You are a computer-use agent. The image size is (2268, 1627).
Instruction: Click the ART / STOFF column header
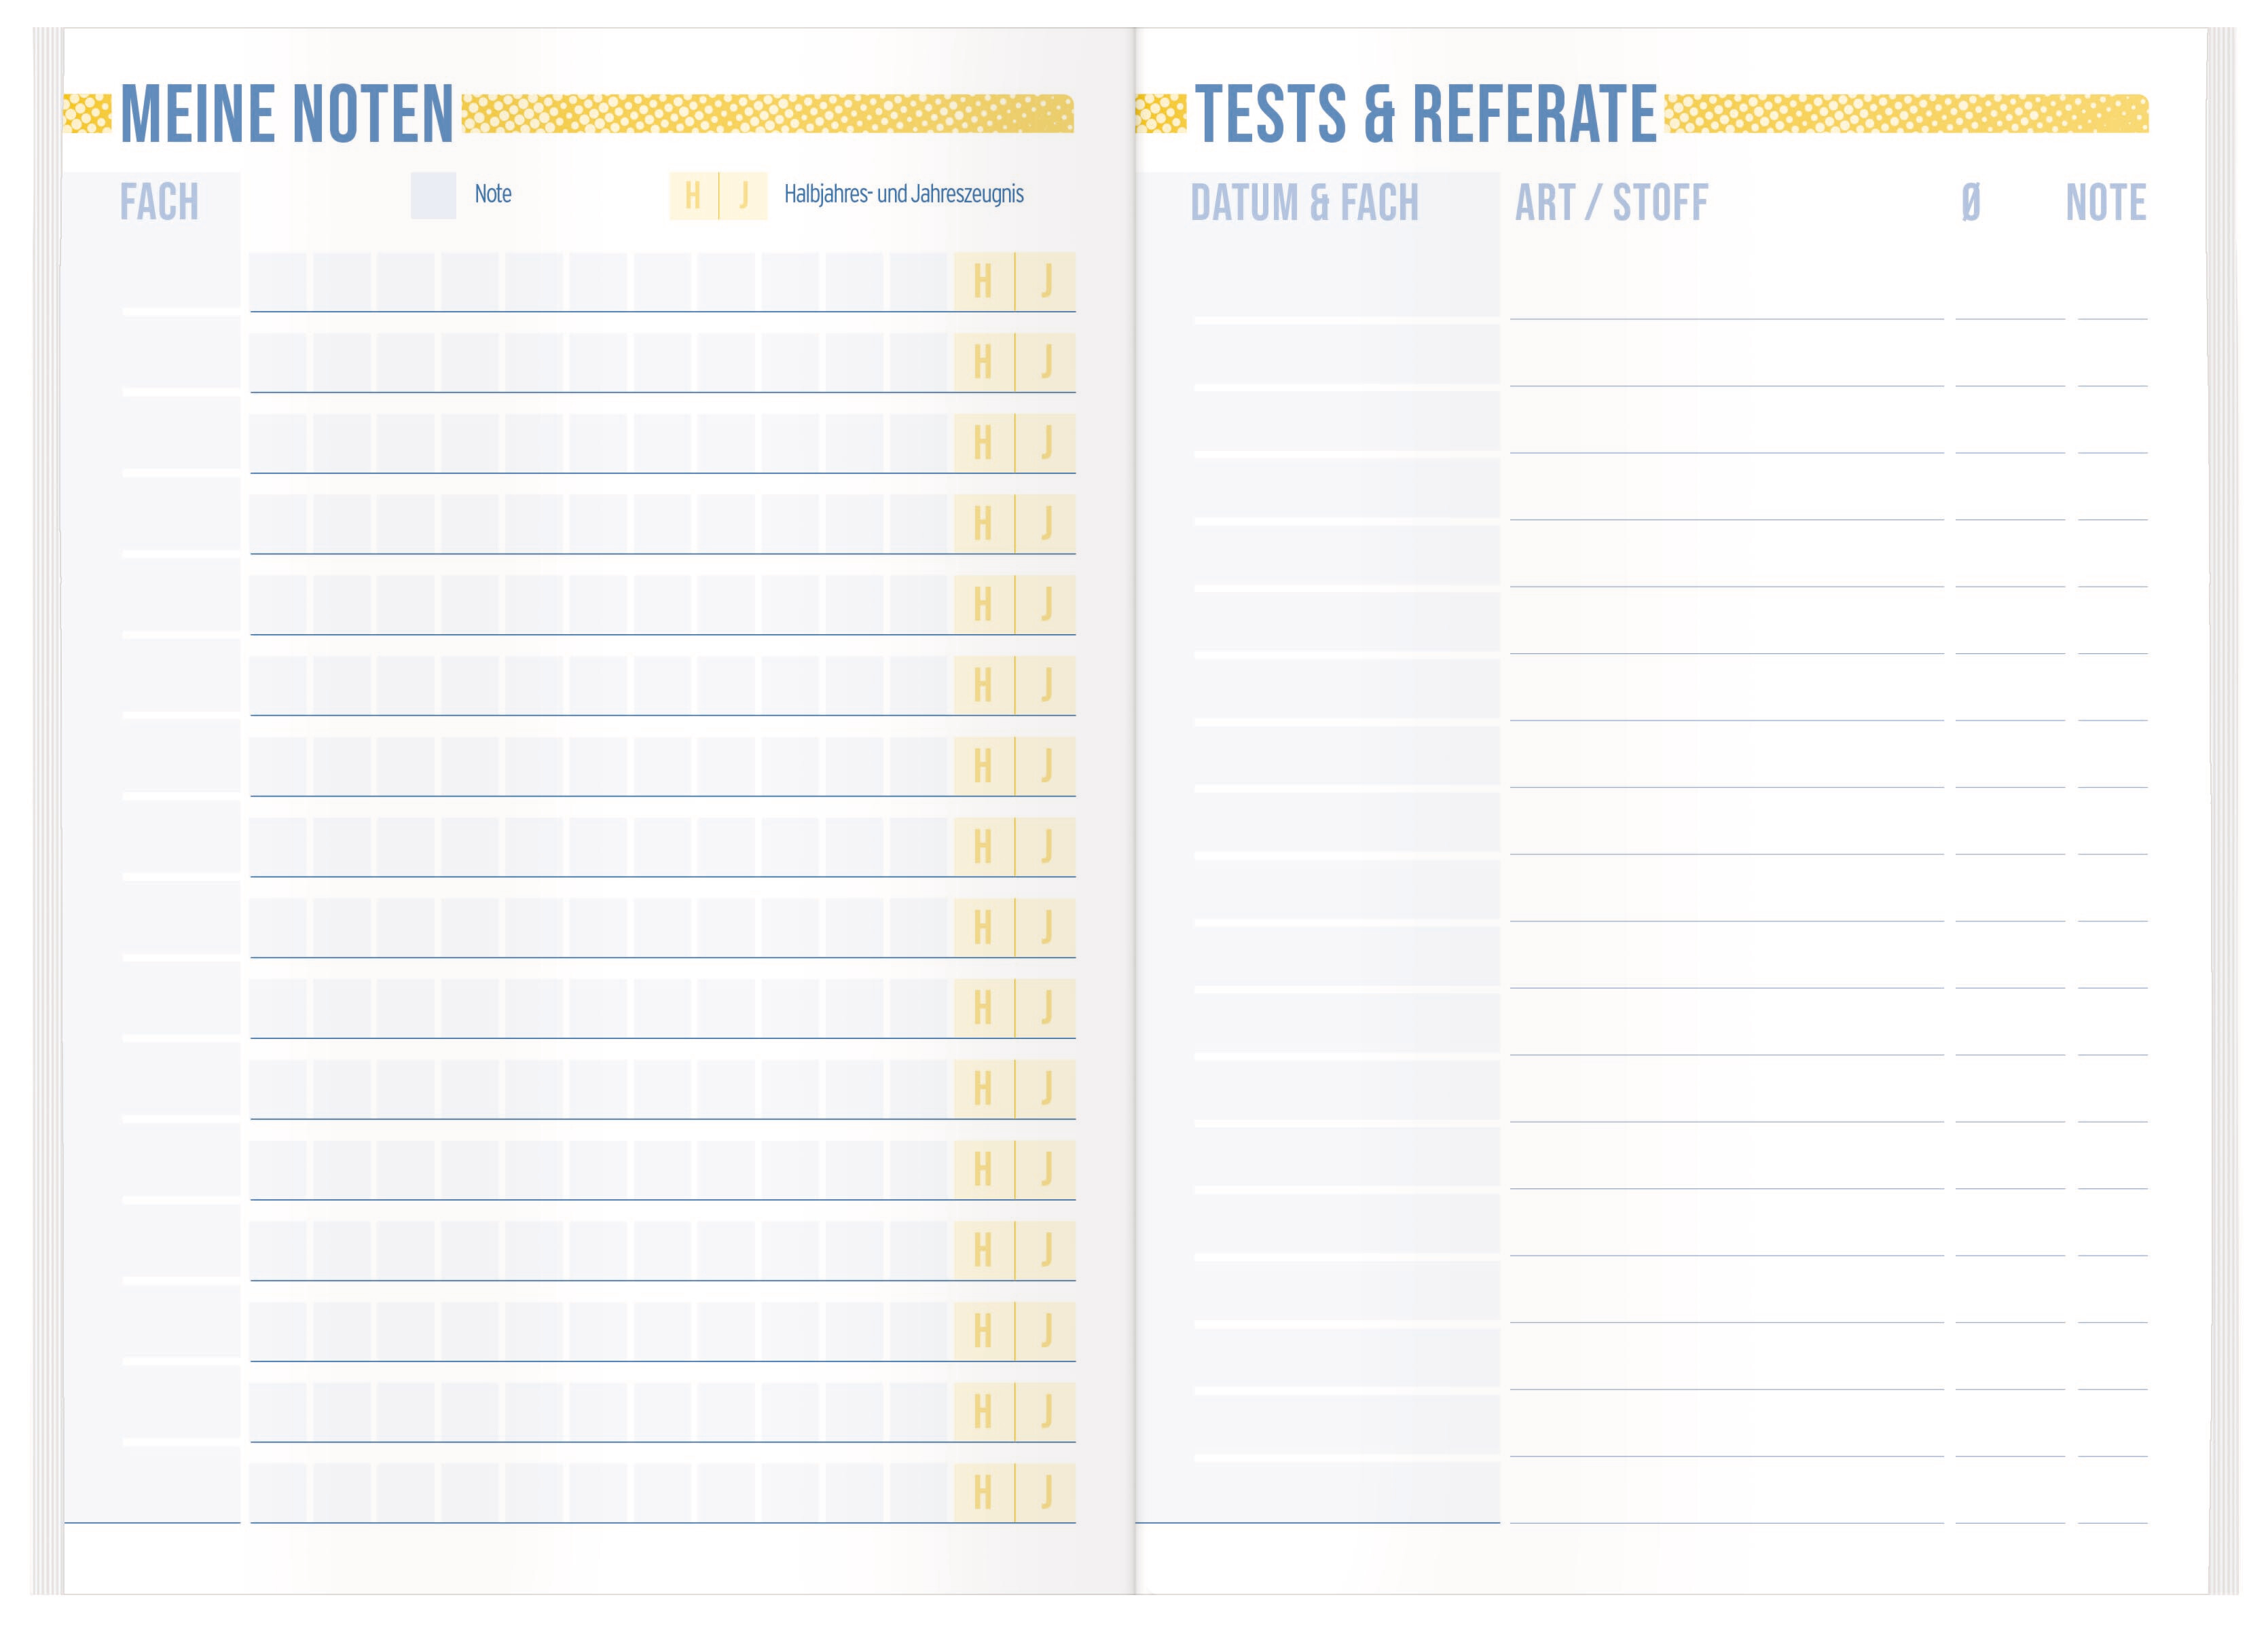pos(1611,203)
